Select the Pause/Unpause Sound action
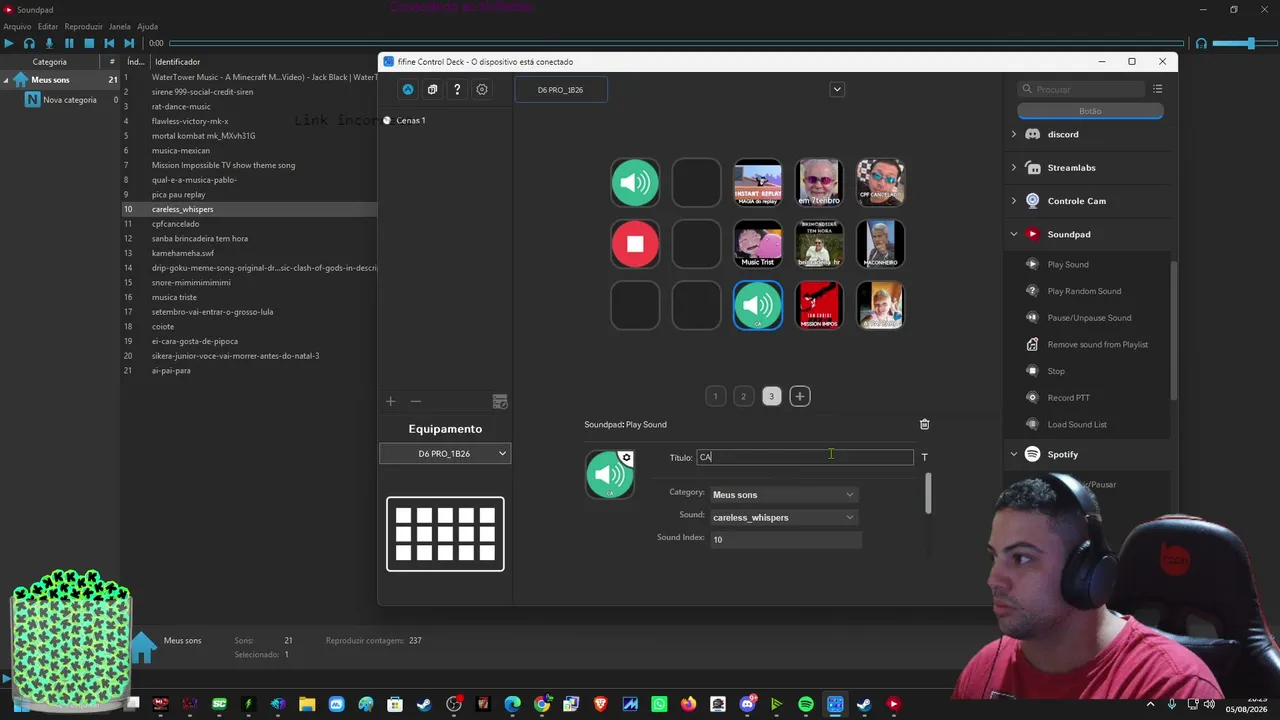This screenshot has height=720, width=1280. [1089, 318]
